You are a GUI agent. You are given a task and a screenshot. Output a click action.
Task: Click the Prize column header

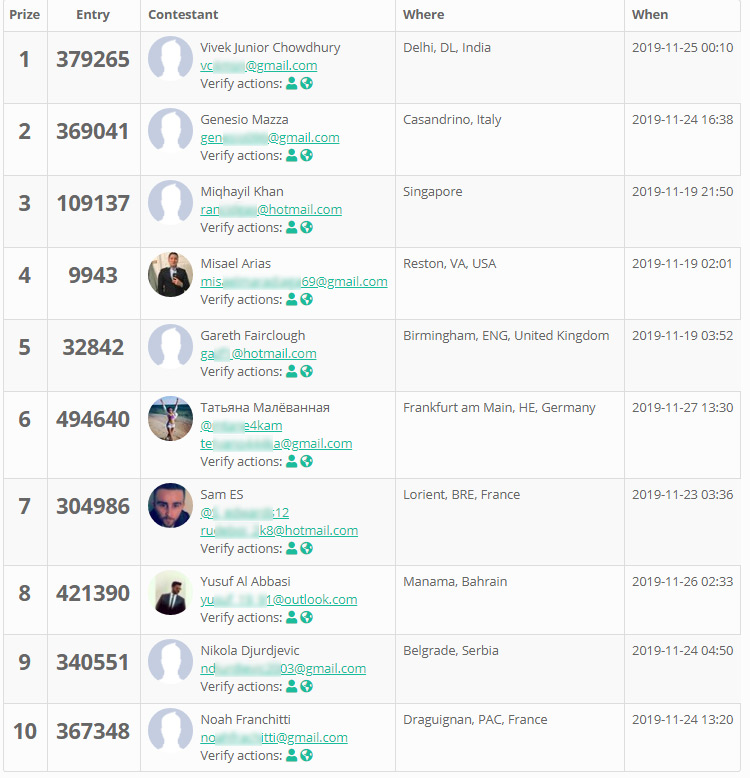click(x=24, y=15)
